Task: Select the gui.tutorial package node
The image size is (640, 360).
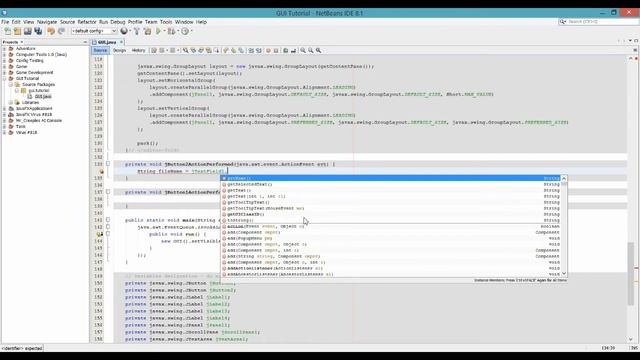Action: (x=38, y=91)
